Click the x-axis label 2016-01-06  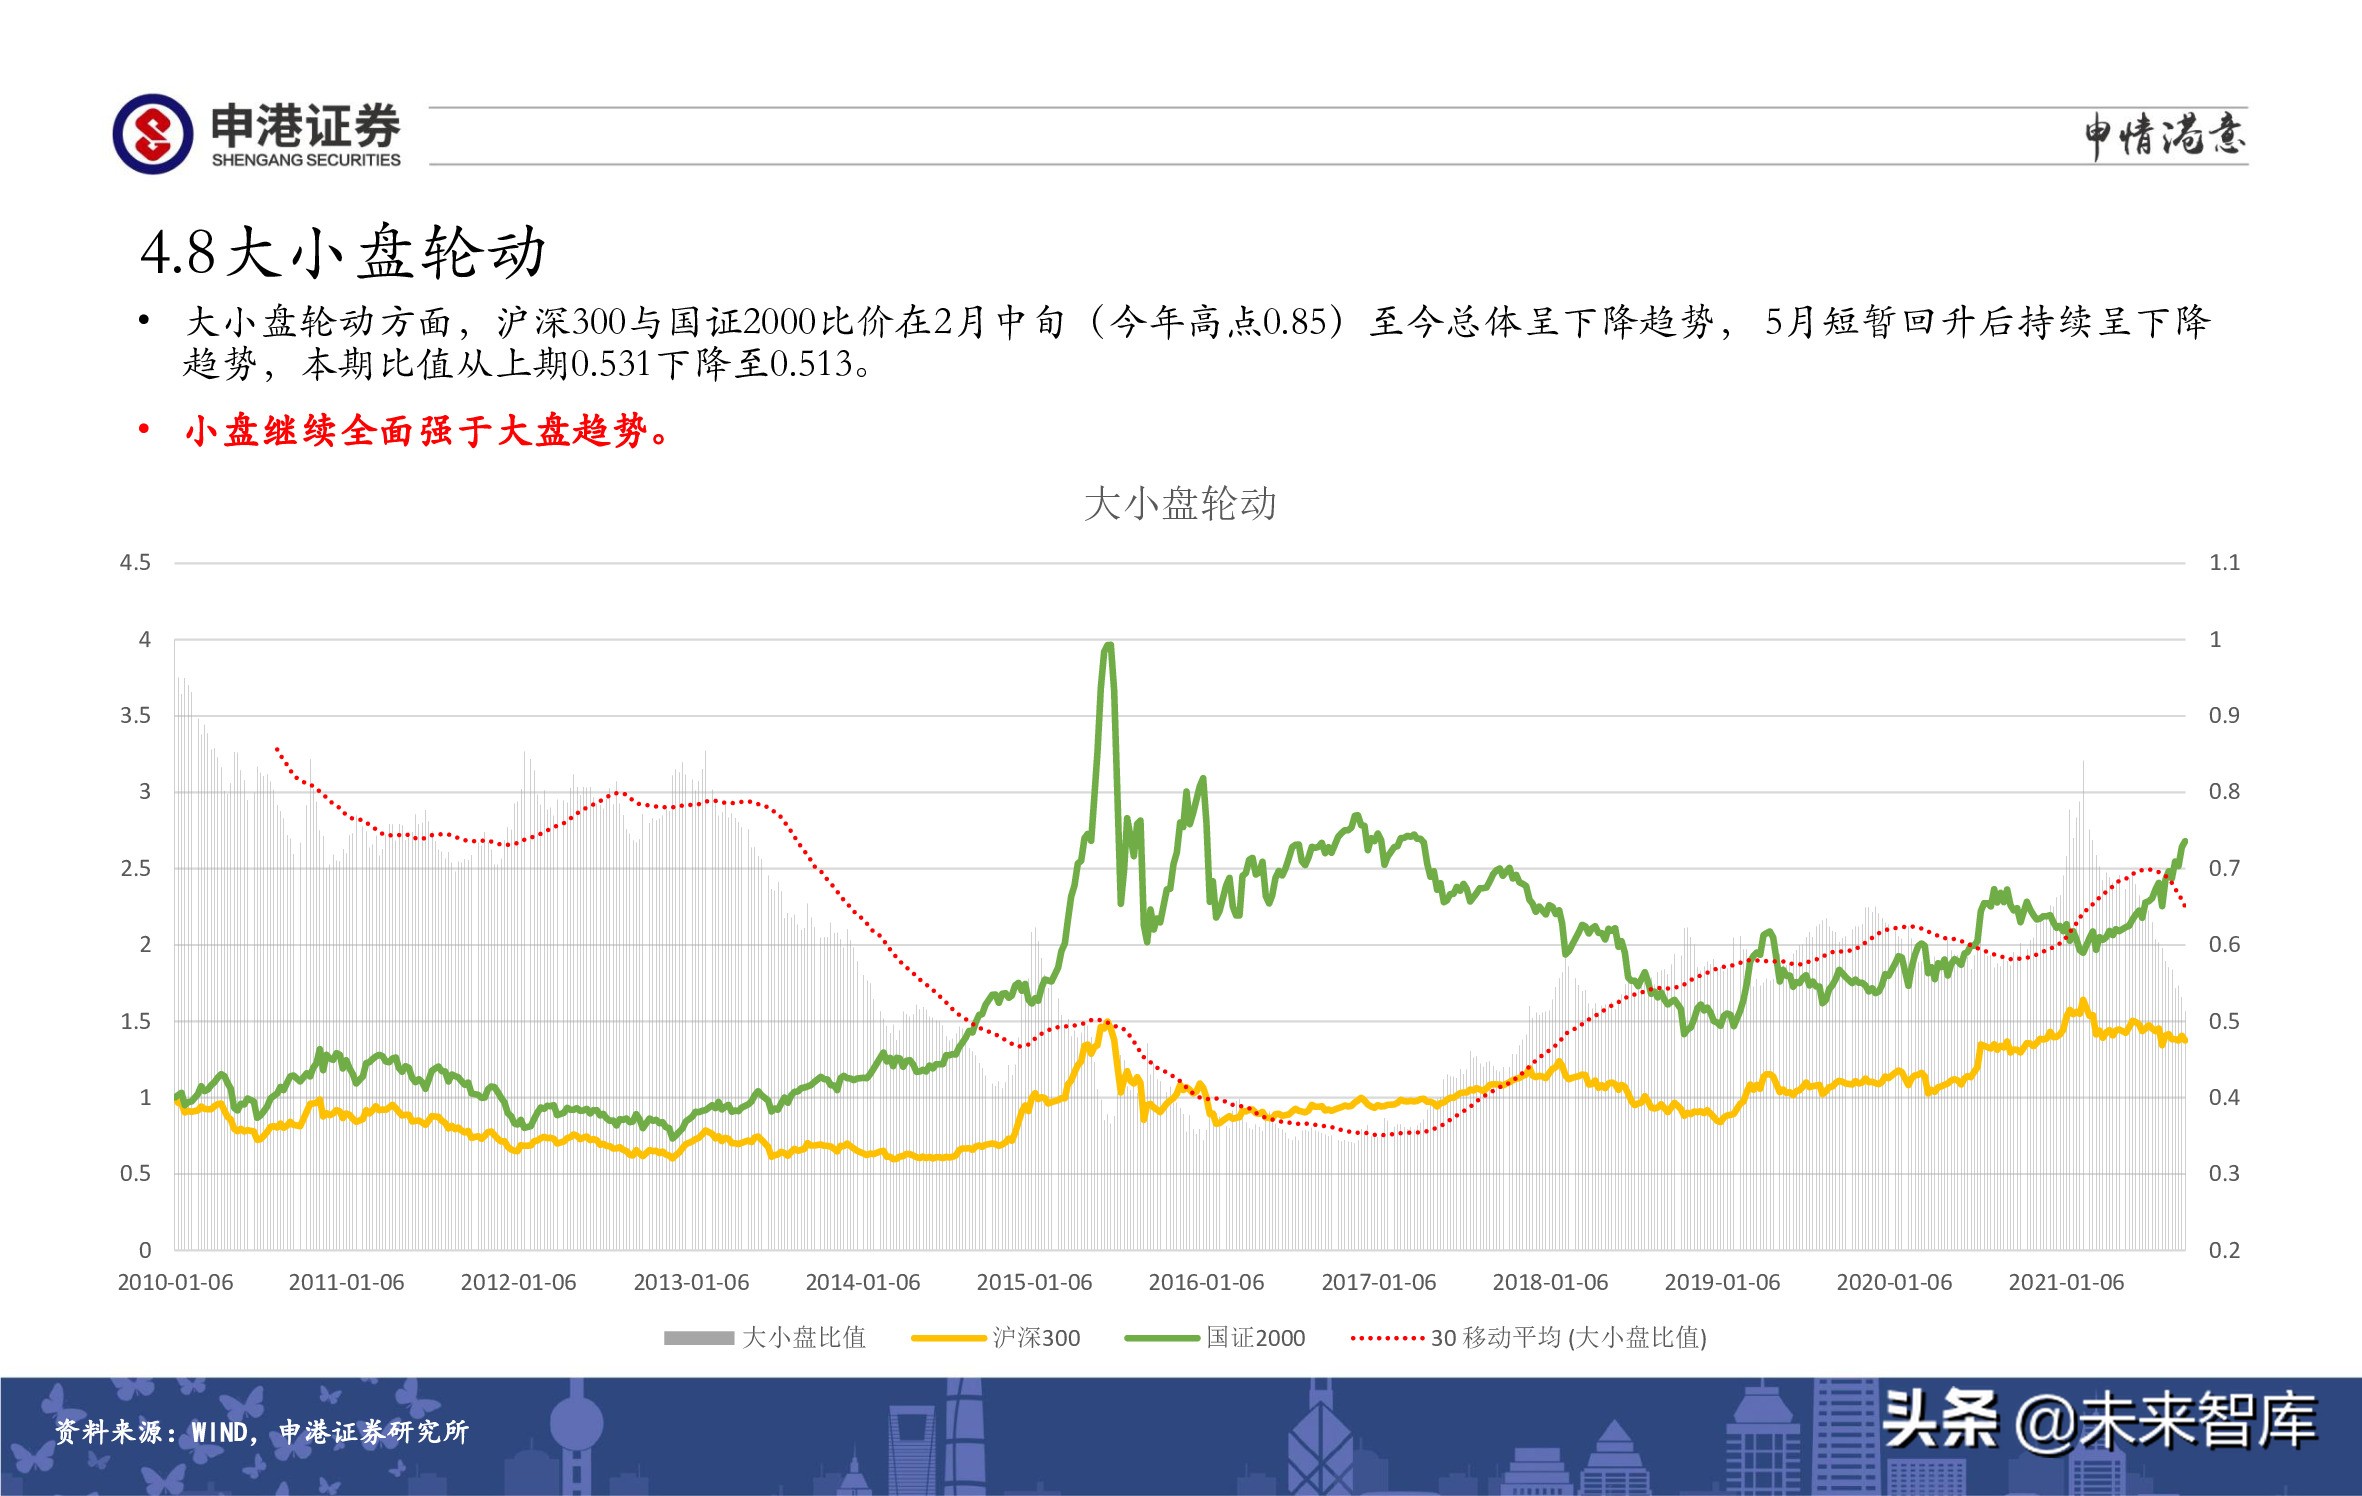click(x=1206, y=1282)
